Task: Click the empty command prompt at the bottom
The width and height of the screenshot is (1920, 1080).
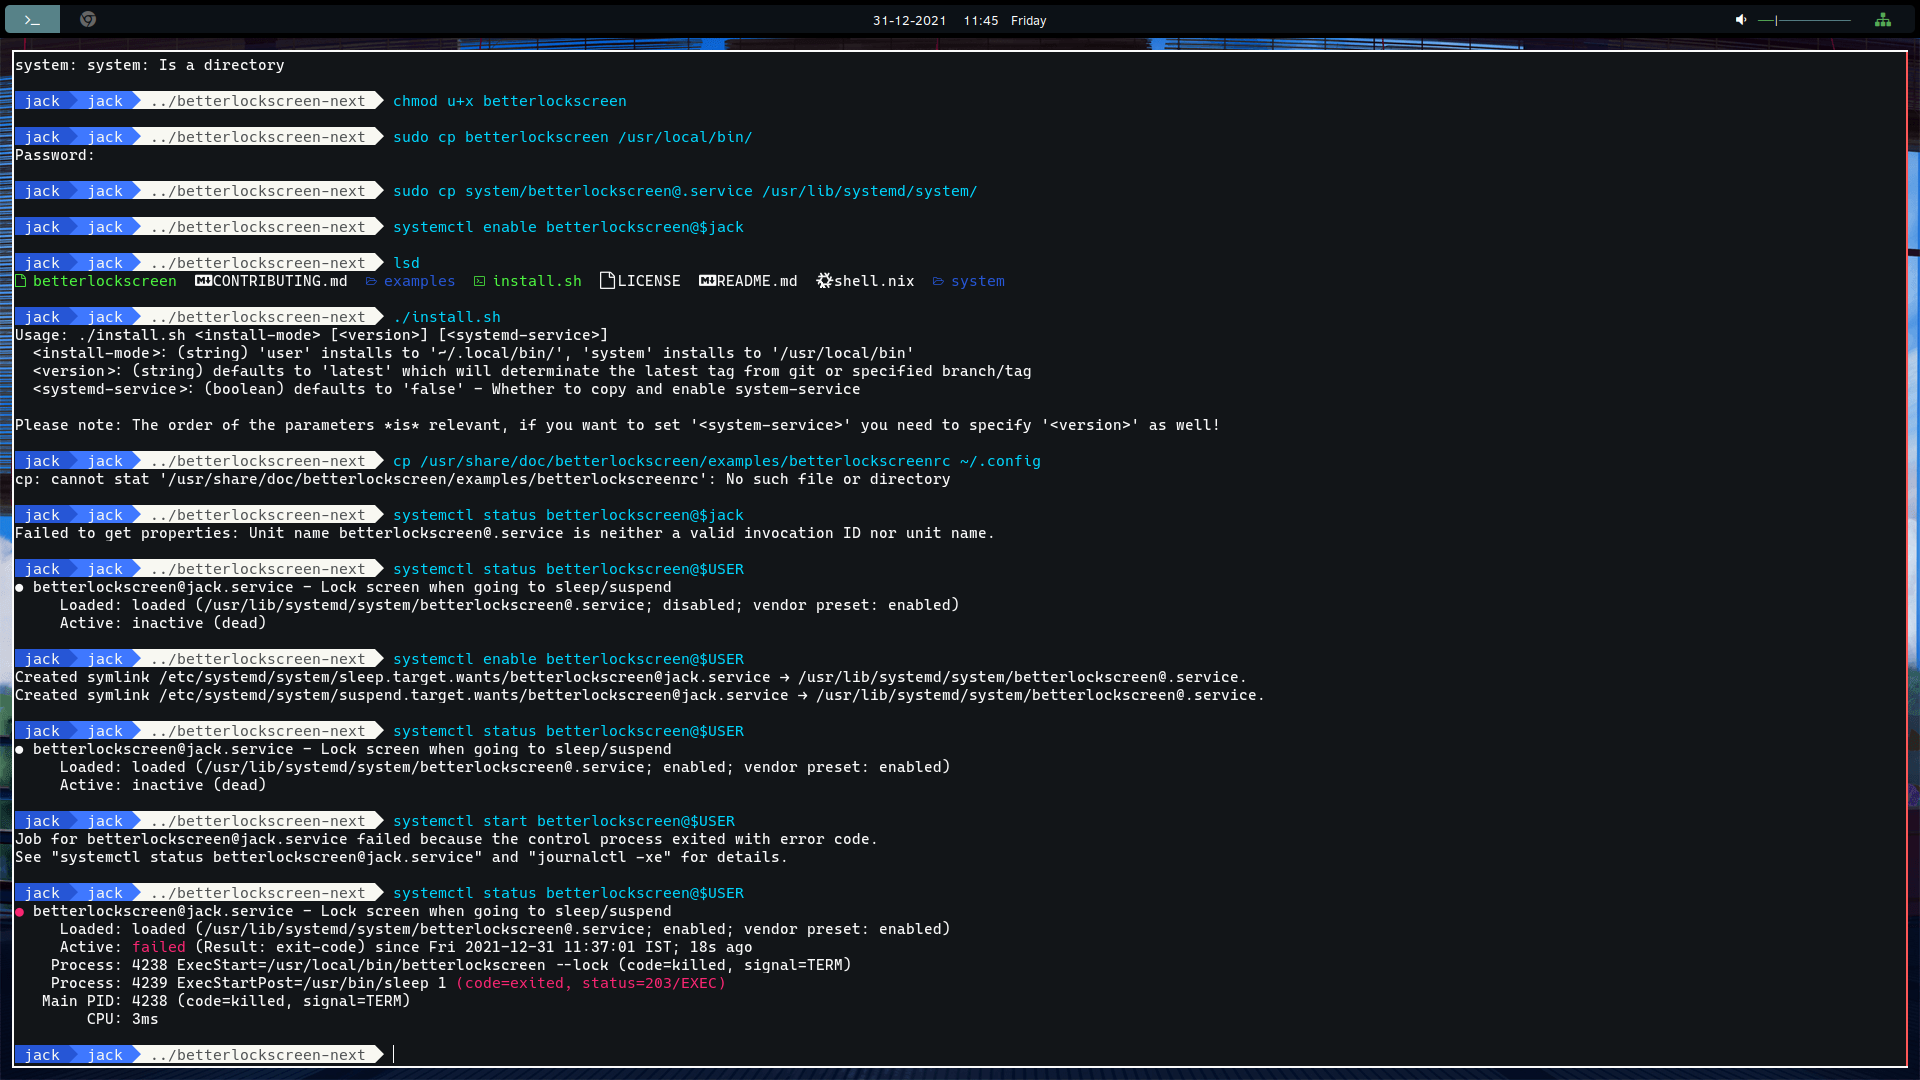Action: pyautogui.click(x=395, y=1055)
